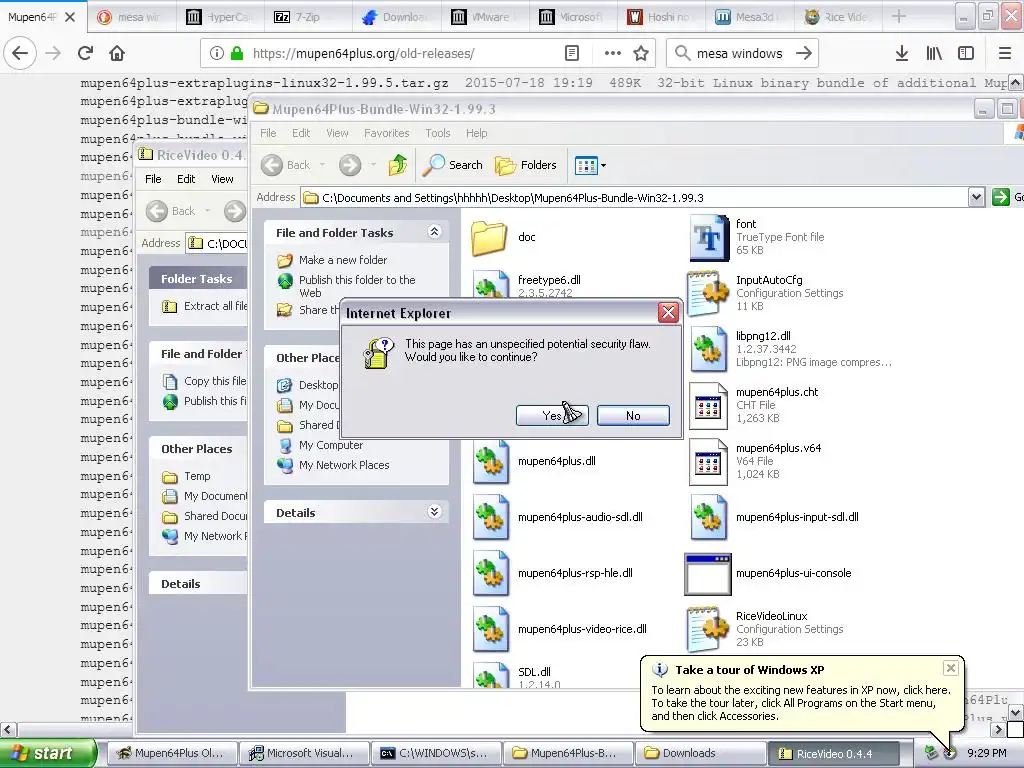This screenshot has width=1024, height=768.
Task: Select the mupen64plus-audio-sdl.dll icon
Action: 490,518
